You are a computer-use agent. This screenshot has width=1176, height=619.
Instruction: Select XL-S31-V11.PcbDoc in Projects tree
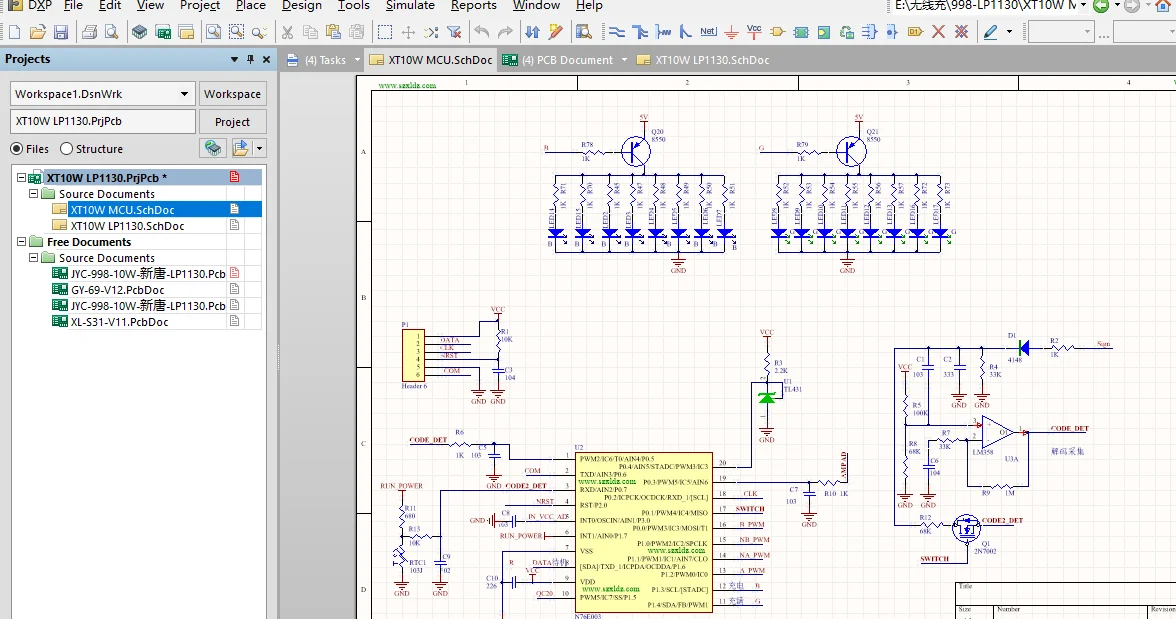tap(119, 322)
